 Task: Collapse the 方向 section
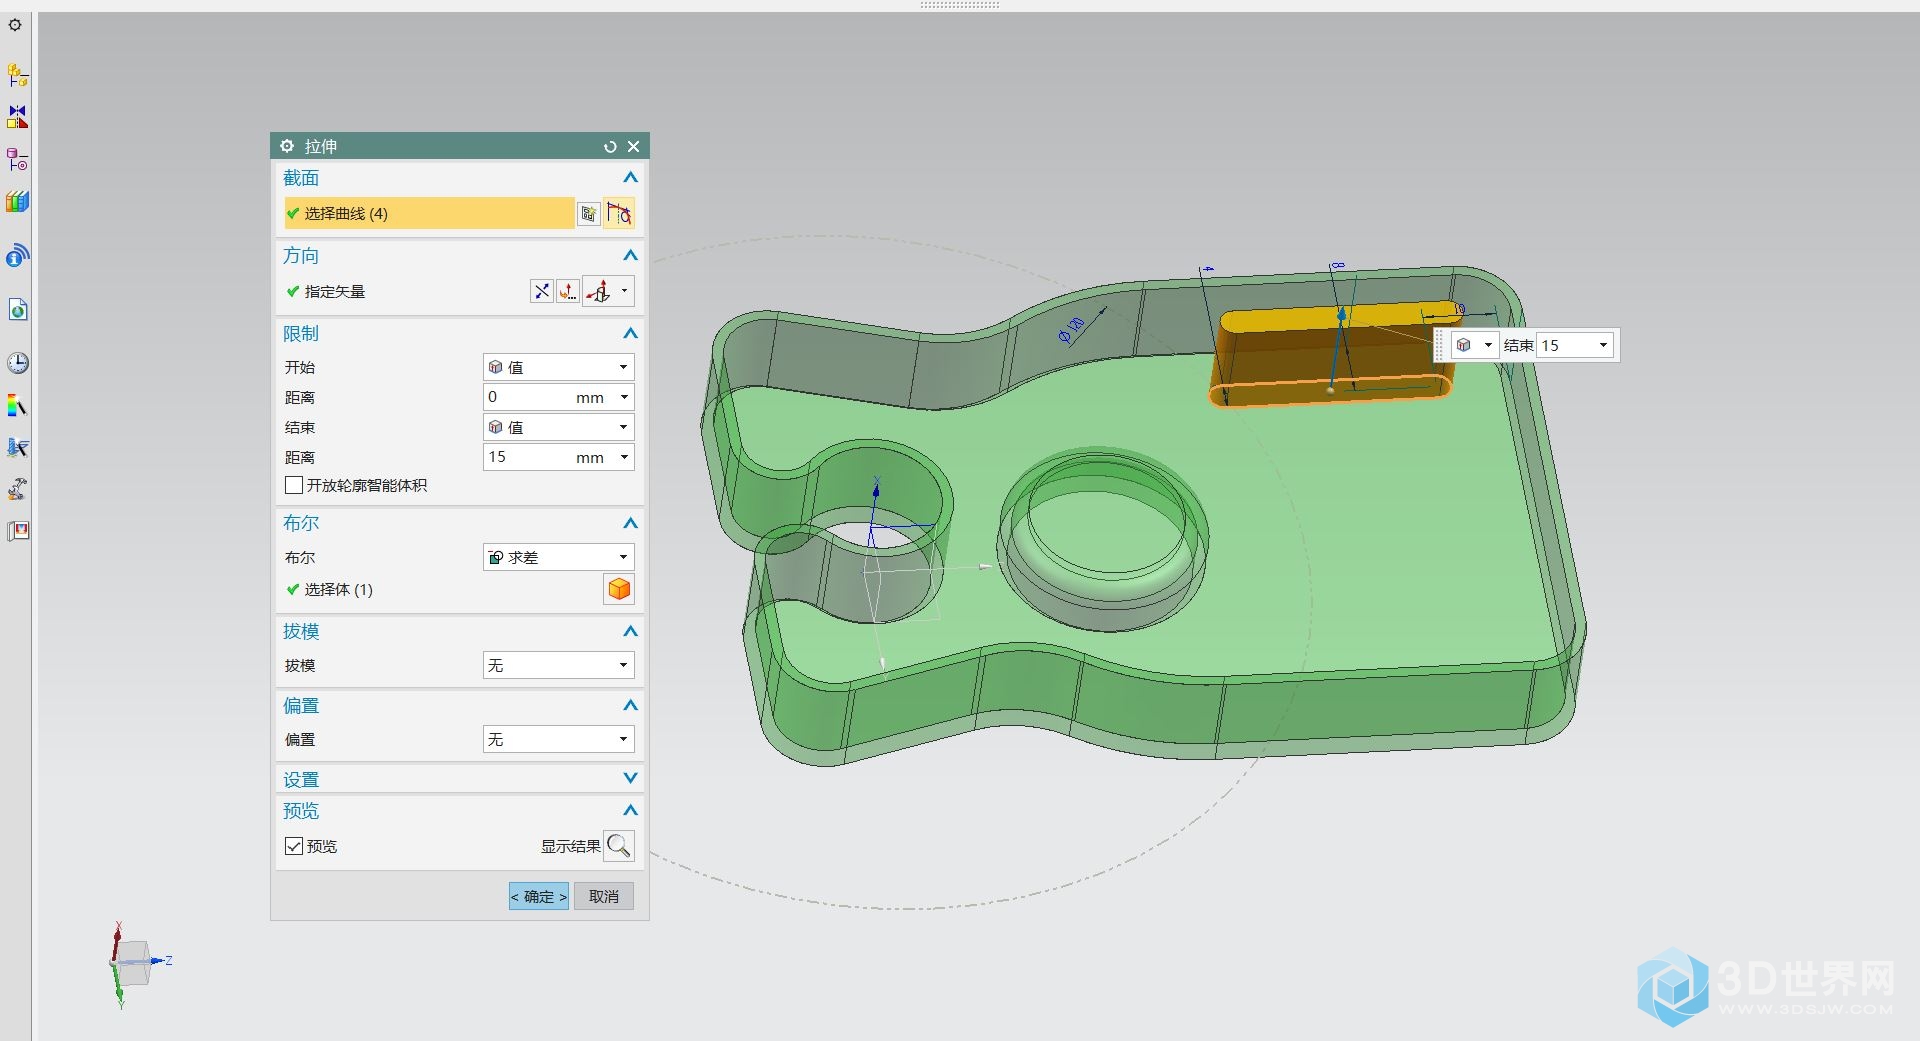click(630, 256)
